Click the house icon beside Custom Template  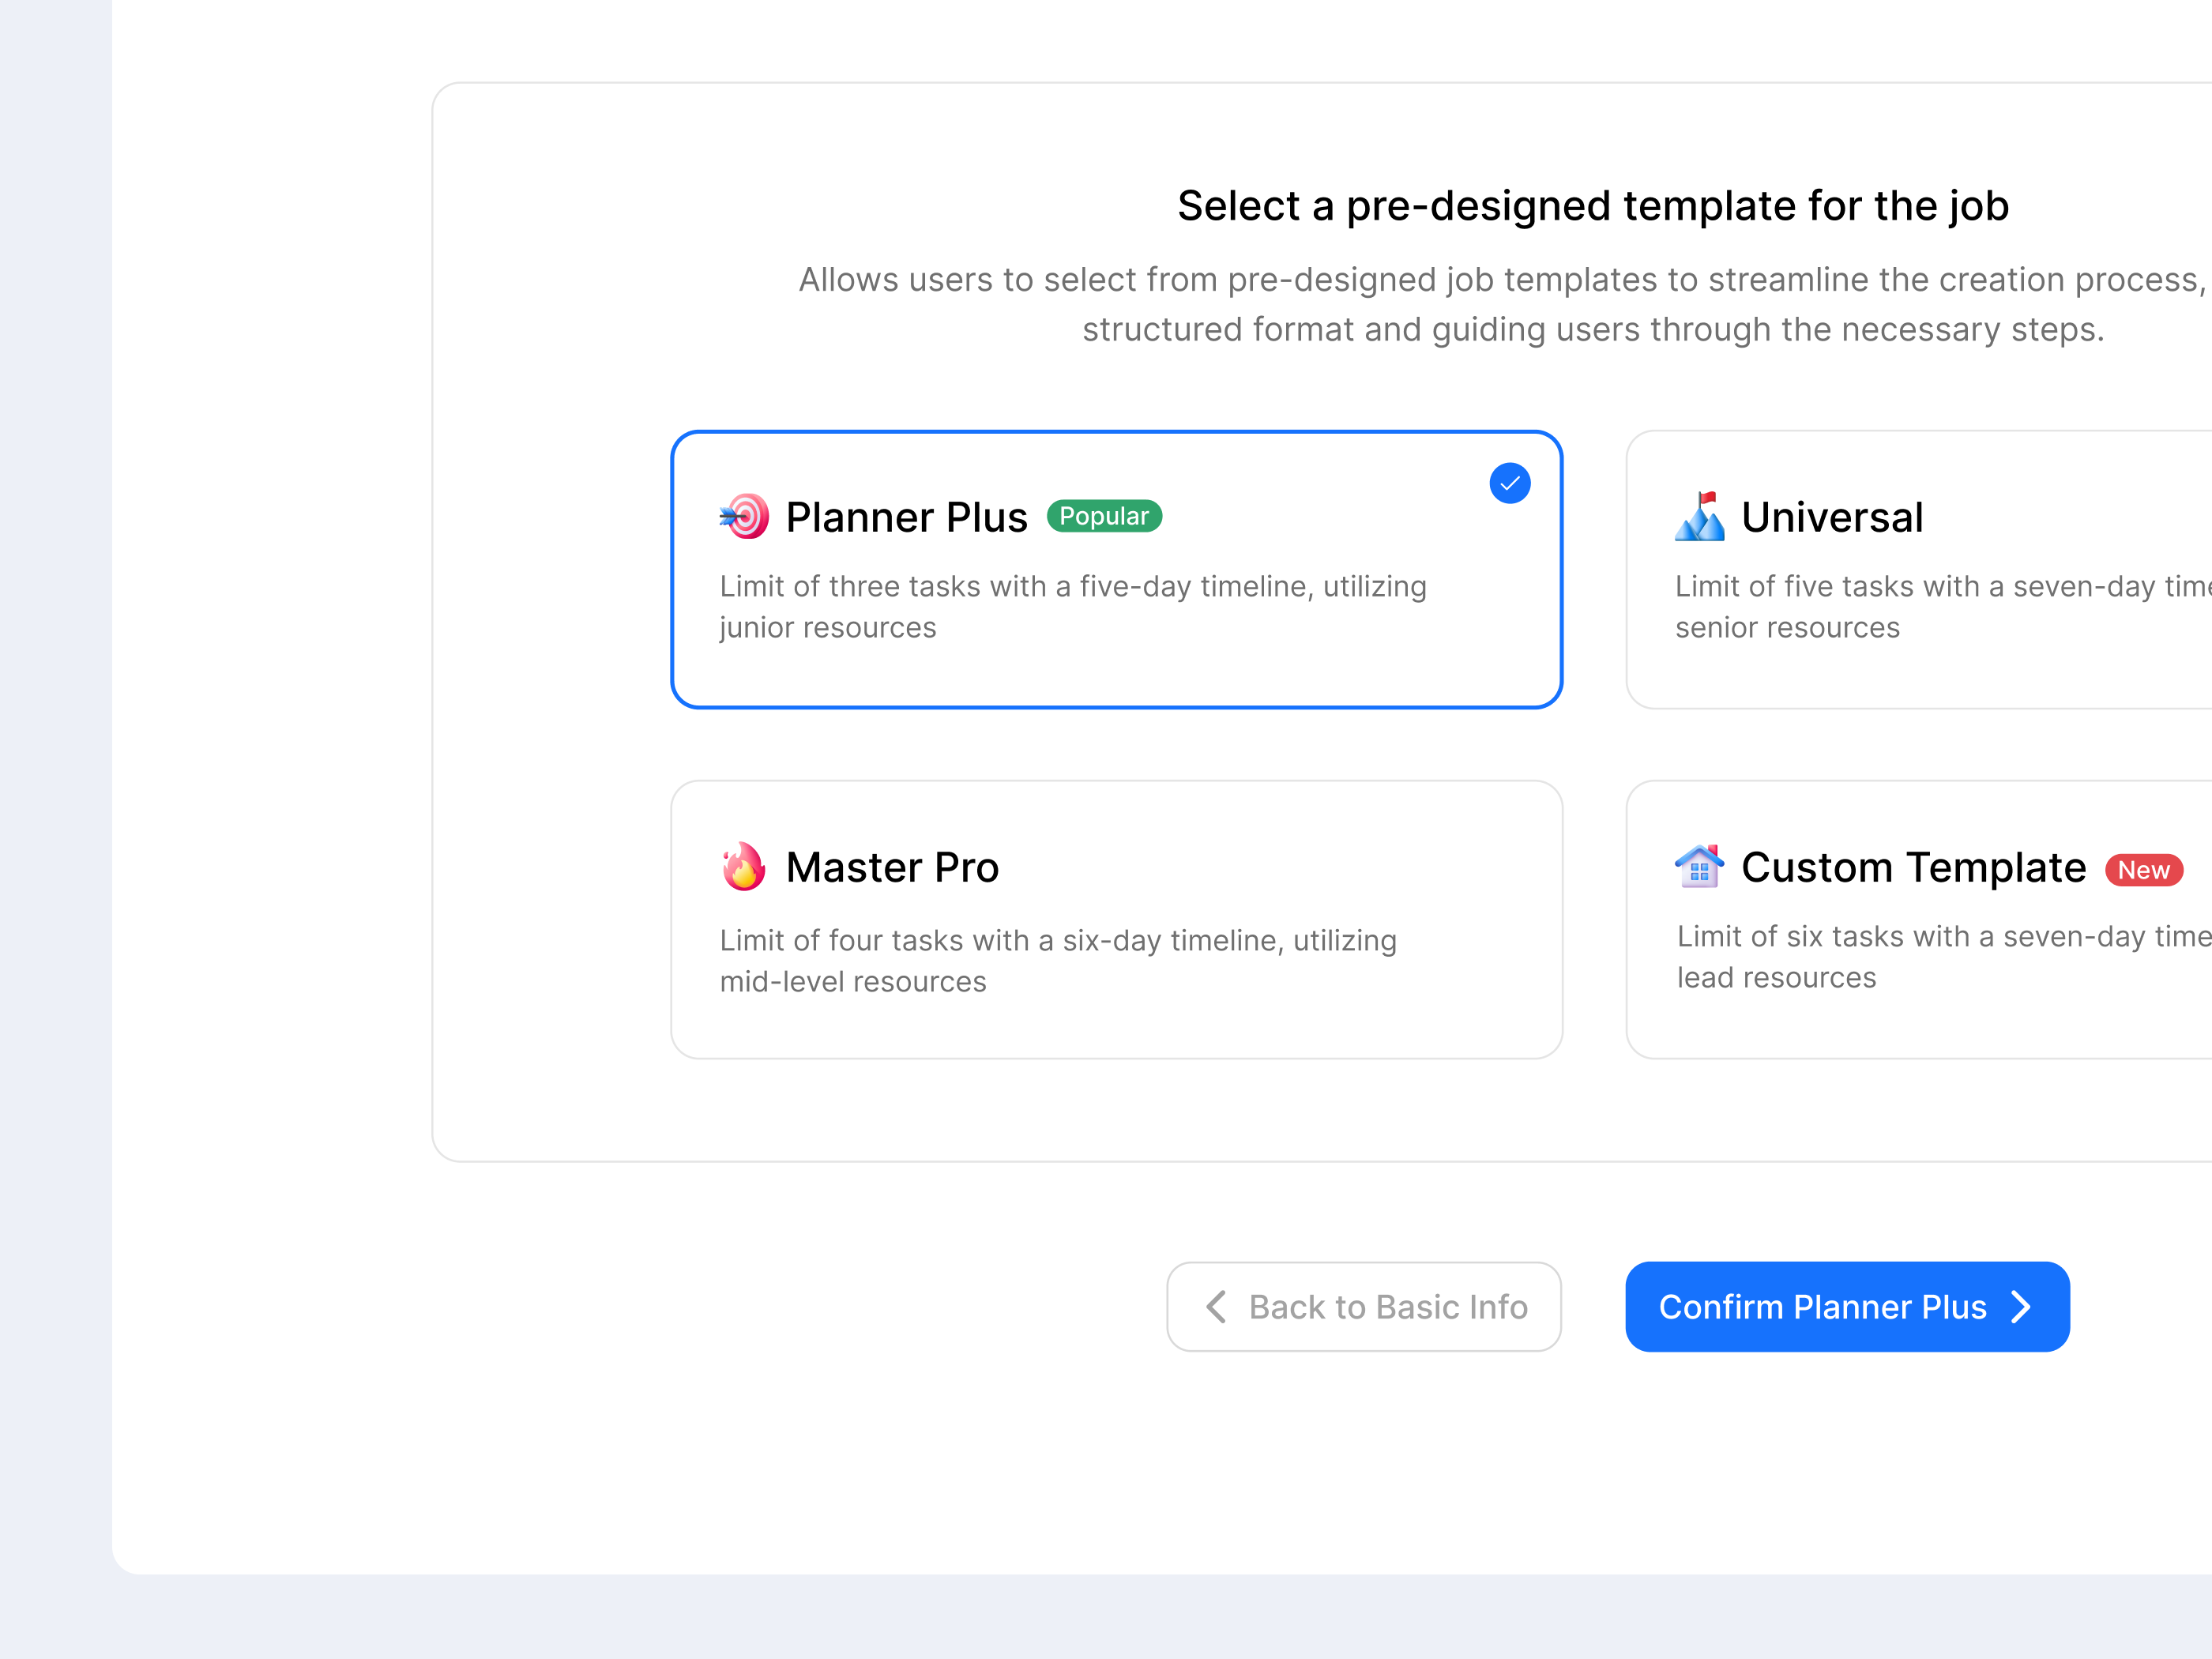click(1700, 867)
